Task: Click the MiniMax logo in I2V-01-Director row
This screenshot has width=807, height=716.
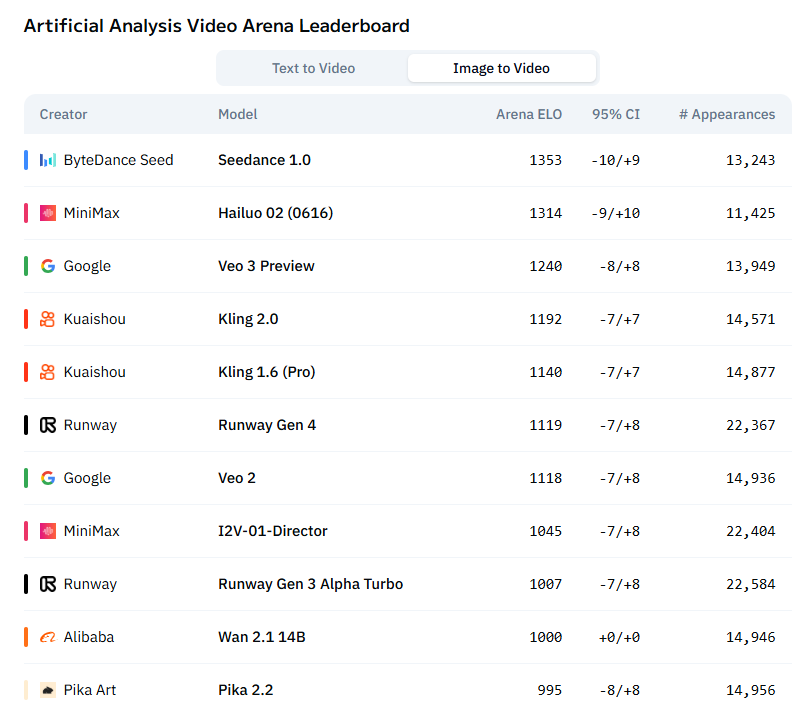Action: click(48, 531)
